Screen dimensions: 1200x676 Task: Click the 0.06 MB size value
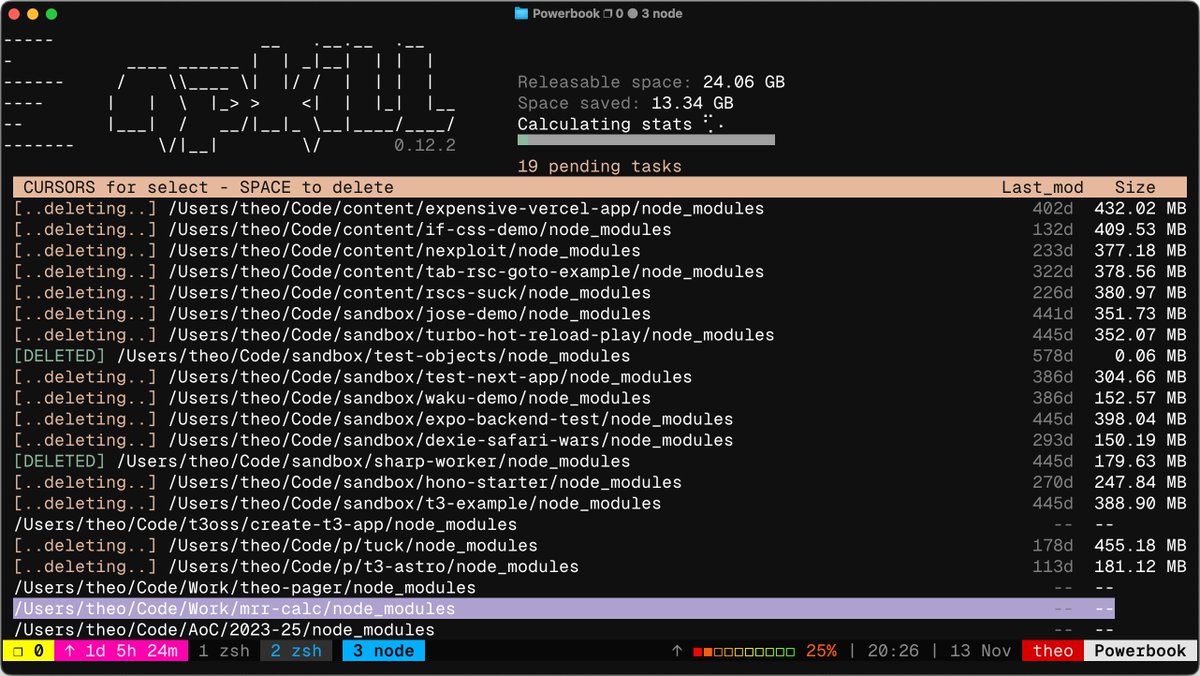1150,356
